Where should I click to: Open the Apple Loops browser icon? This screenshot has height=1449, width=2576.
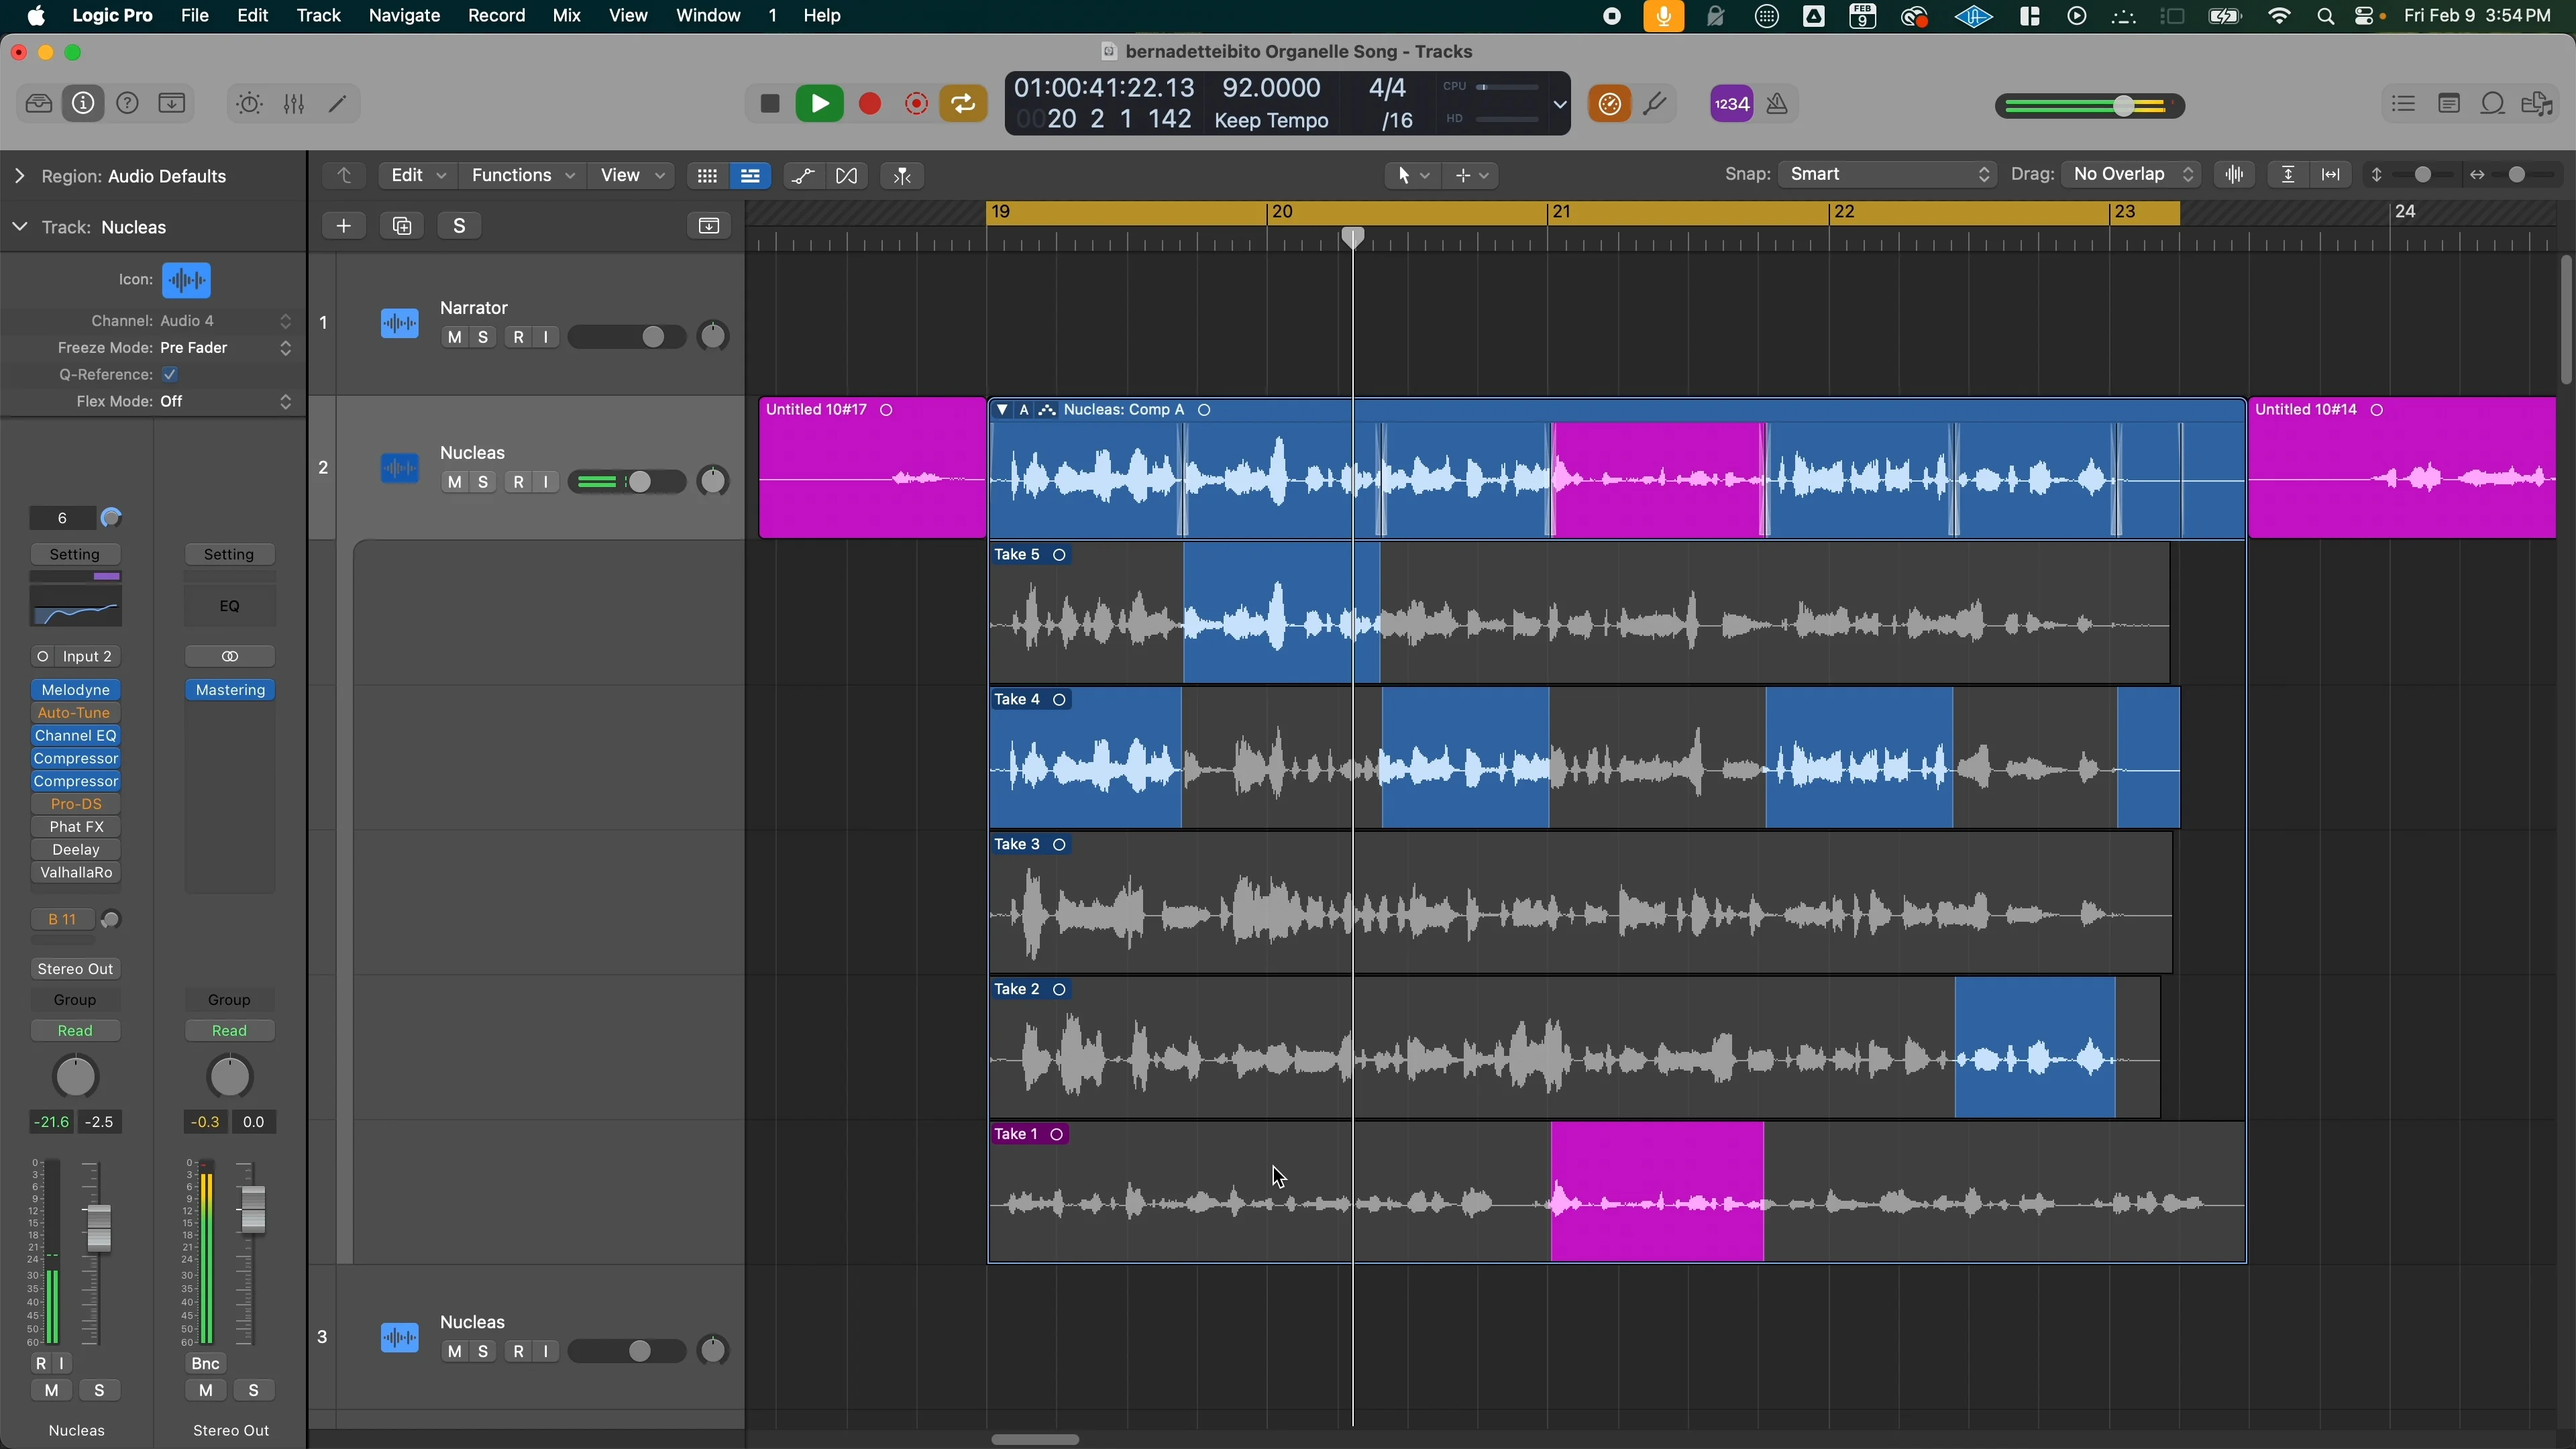coord(2494,103)
